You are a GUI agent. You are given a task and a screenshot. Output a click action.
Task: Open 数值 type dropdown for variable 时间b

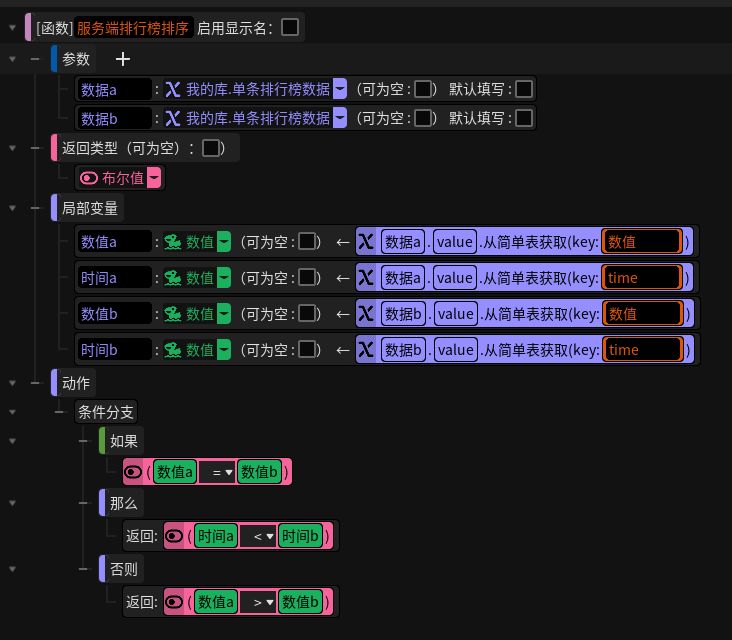coord(224,350)
